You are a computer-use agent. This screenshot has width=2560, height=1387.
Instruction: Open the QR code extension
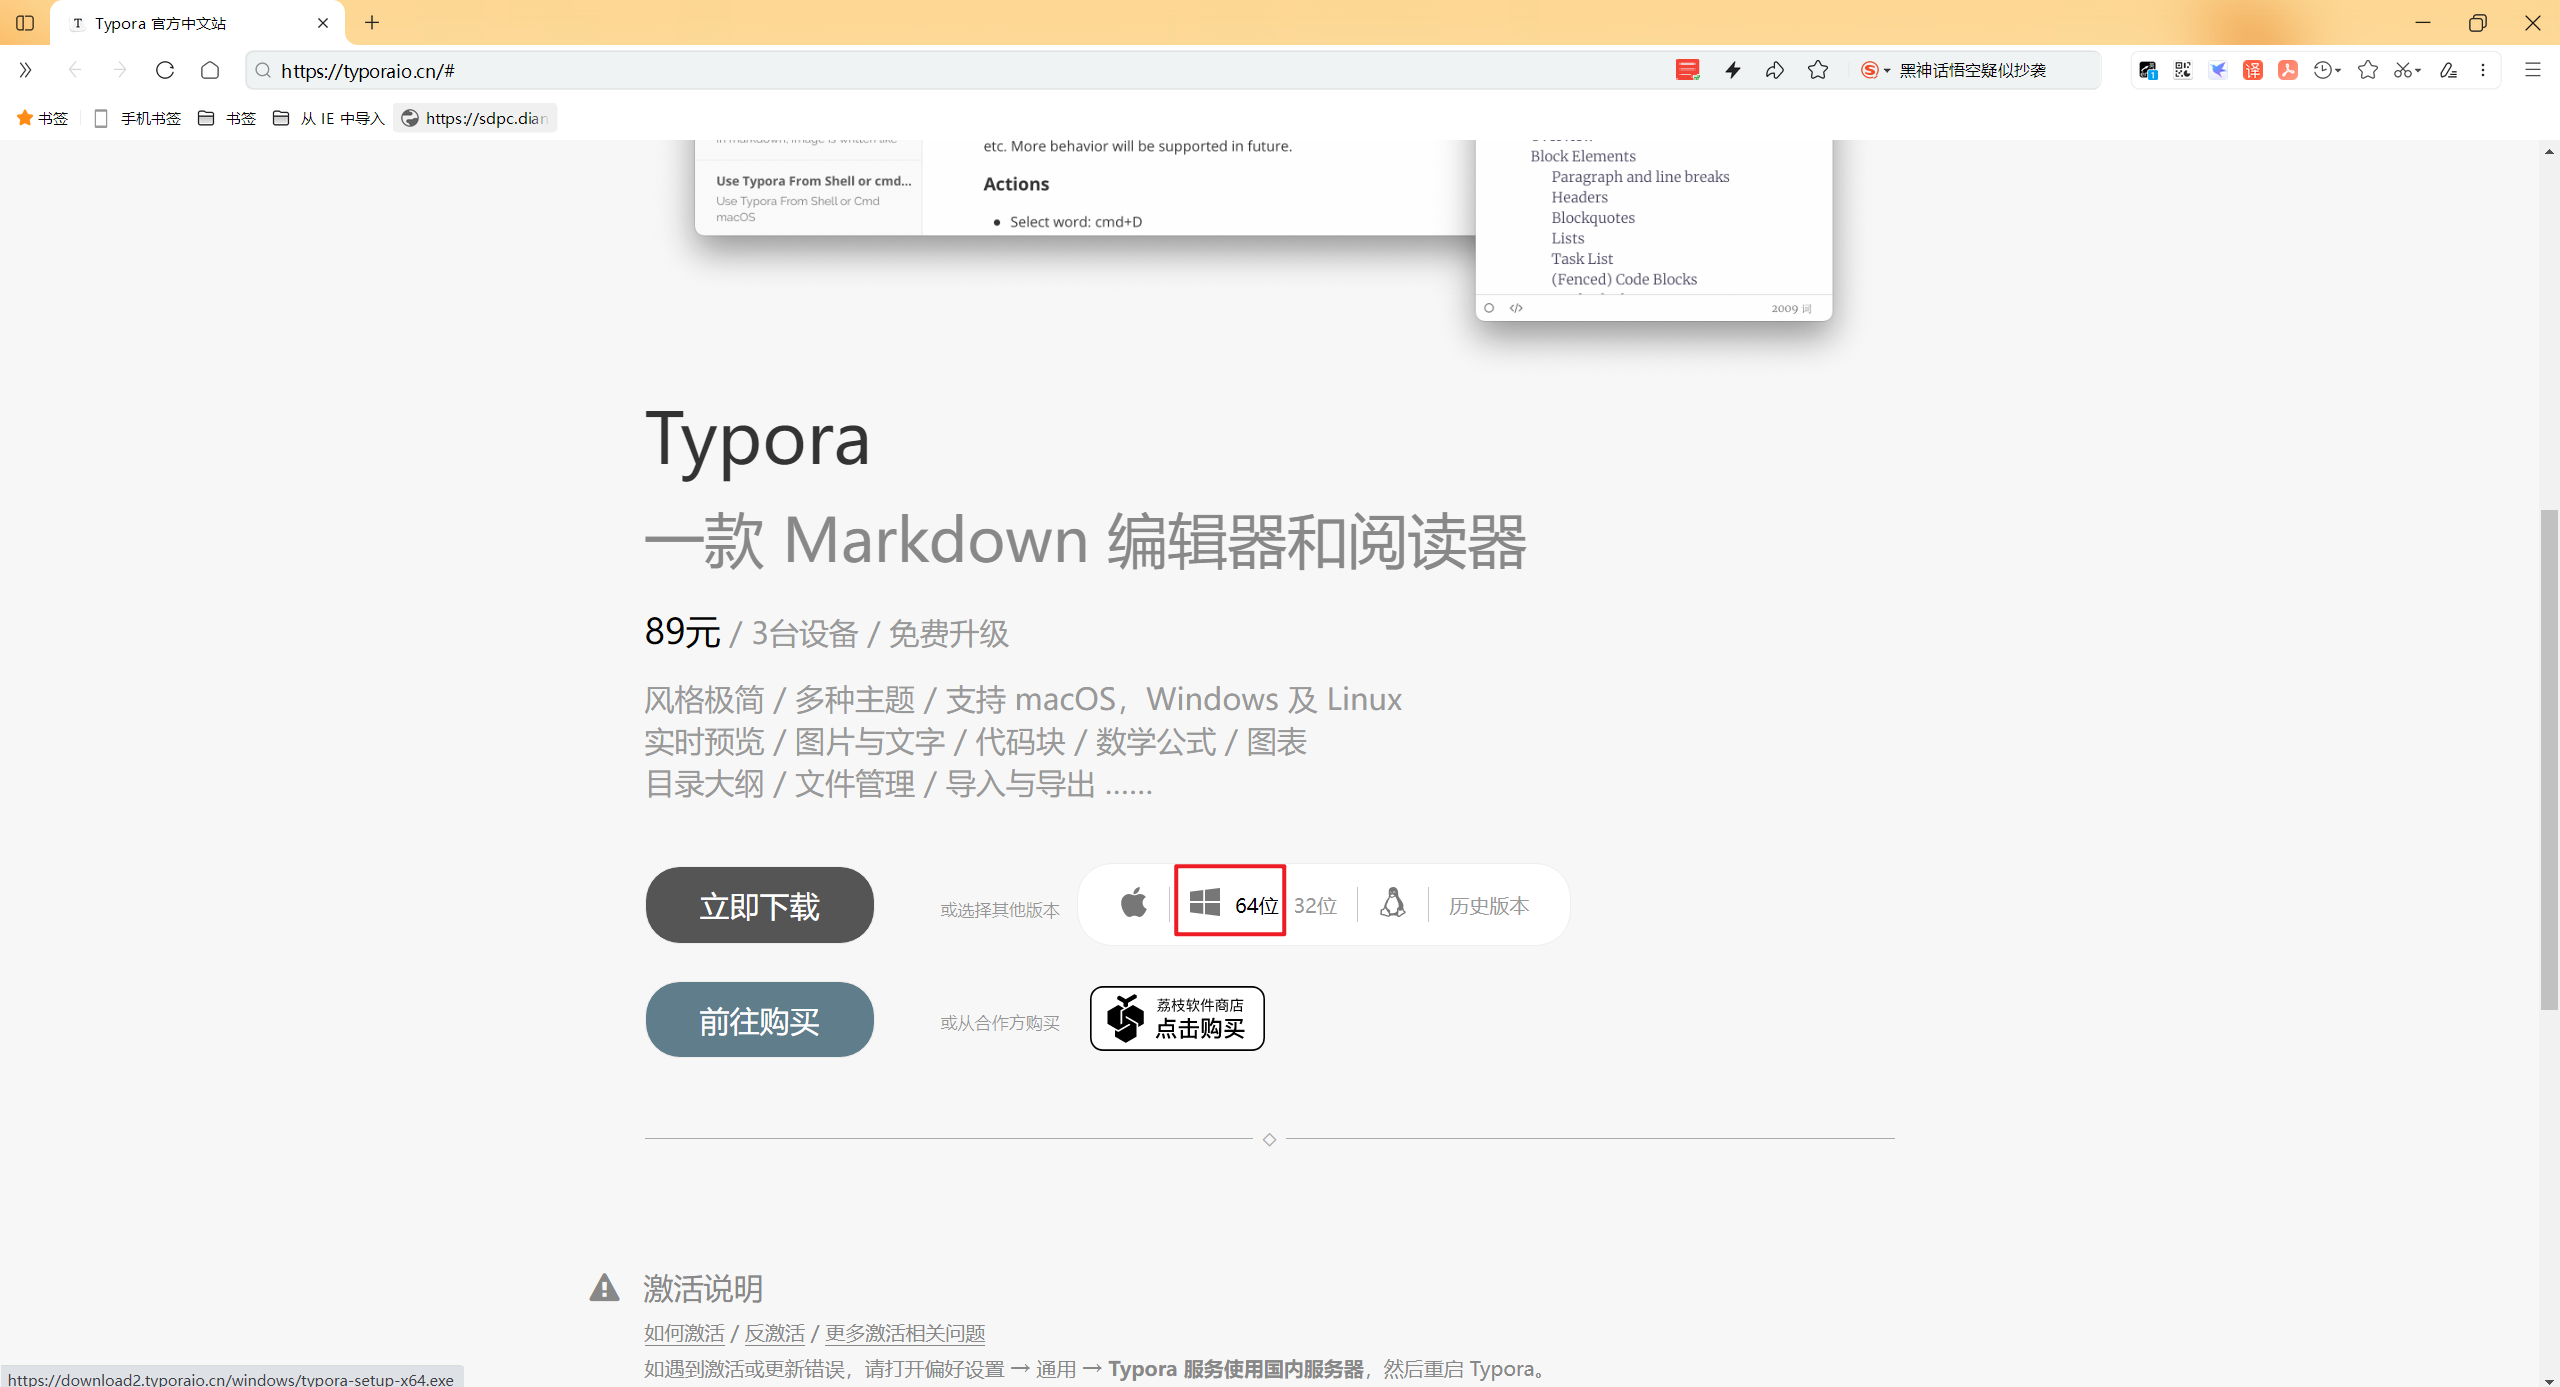coord(2183,70)
